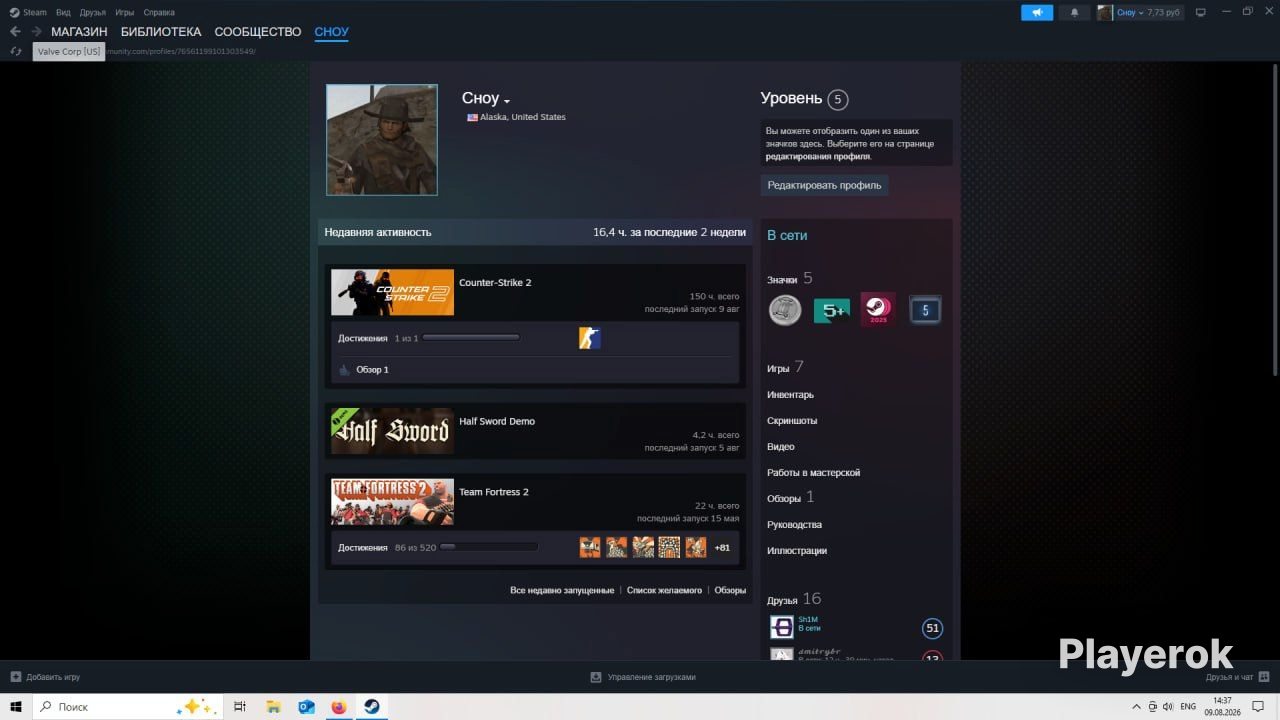
Task: Click the Team Fortress 2 achievements progress bar
Action: pyautogui.click(x=489, y=547)
